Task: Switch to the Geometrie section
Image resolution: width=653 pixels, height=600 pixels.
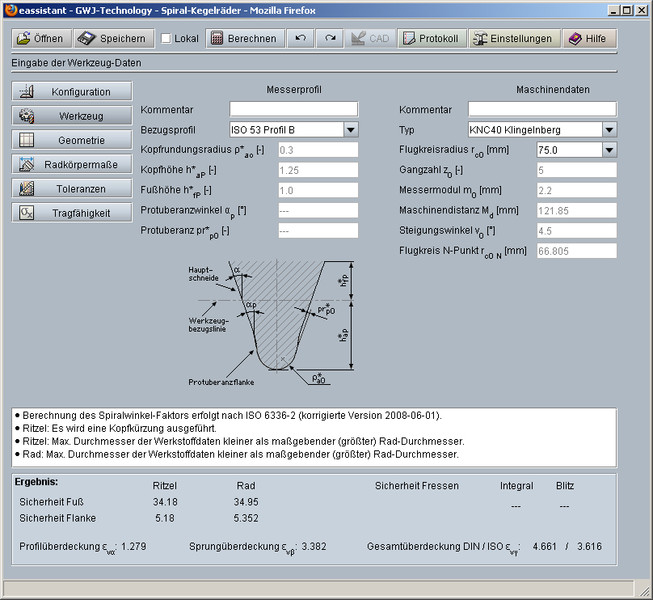Action: pyautogui.click(x=73, y=140)
